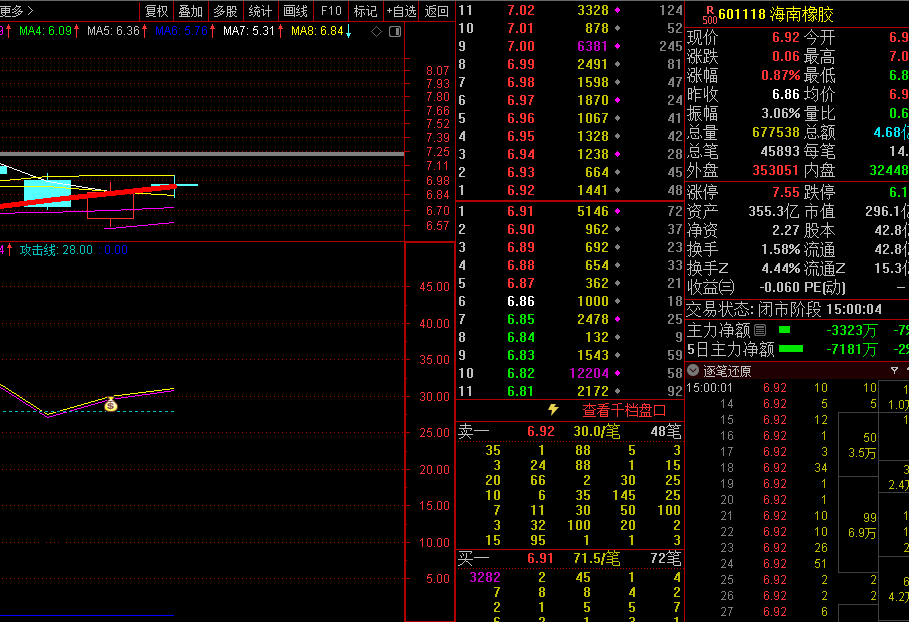Collapse the 逐笔还原 panel with circle arrow
The height and width of the screenshot is (622, 909).
pyautogui.click(x=693, y=370)
